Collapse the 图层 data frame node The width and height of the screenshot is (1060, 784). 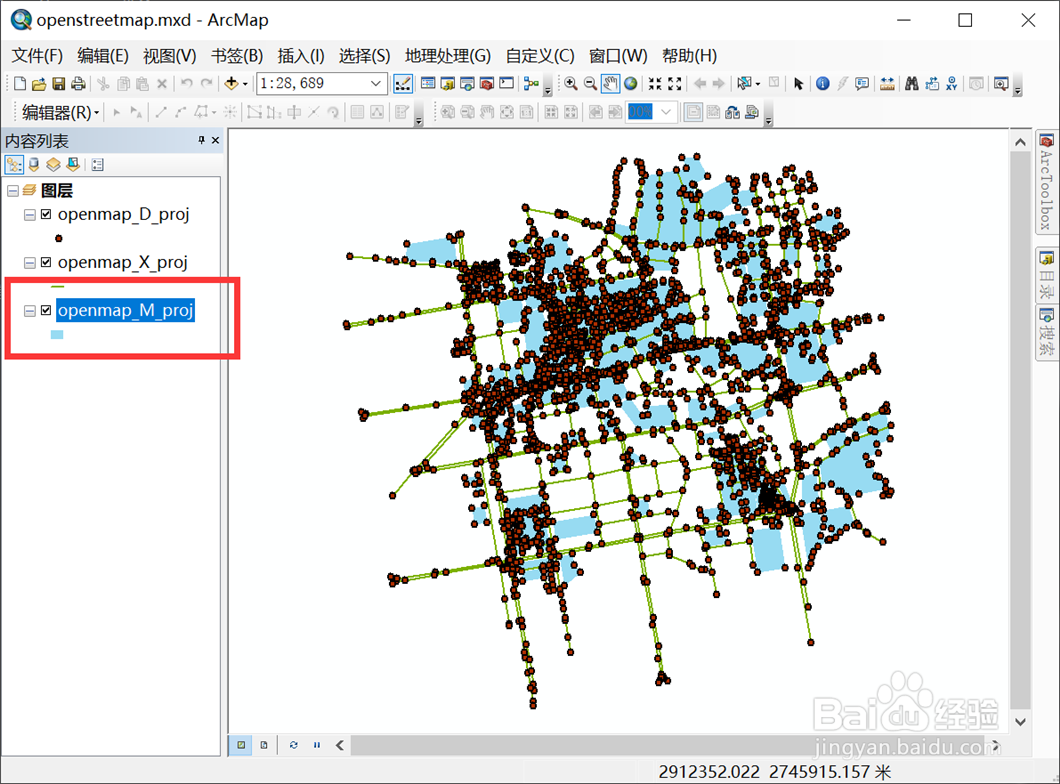(13, 191)
